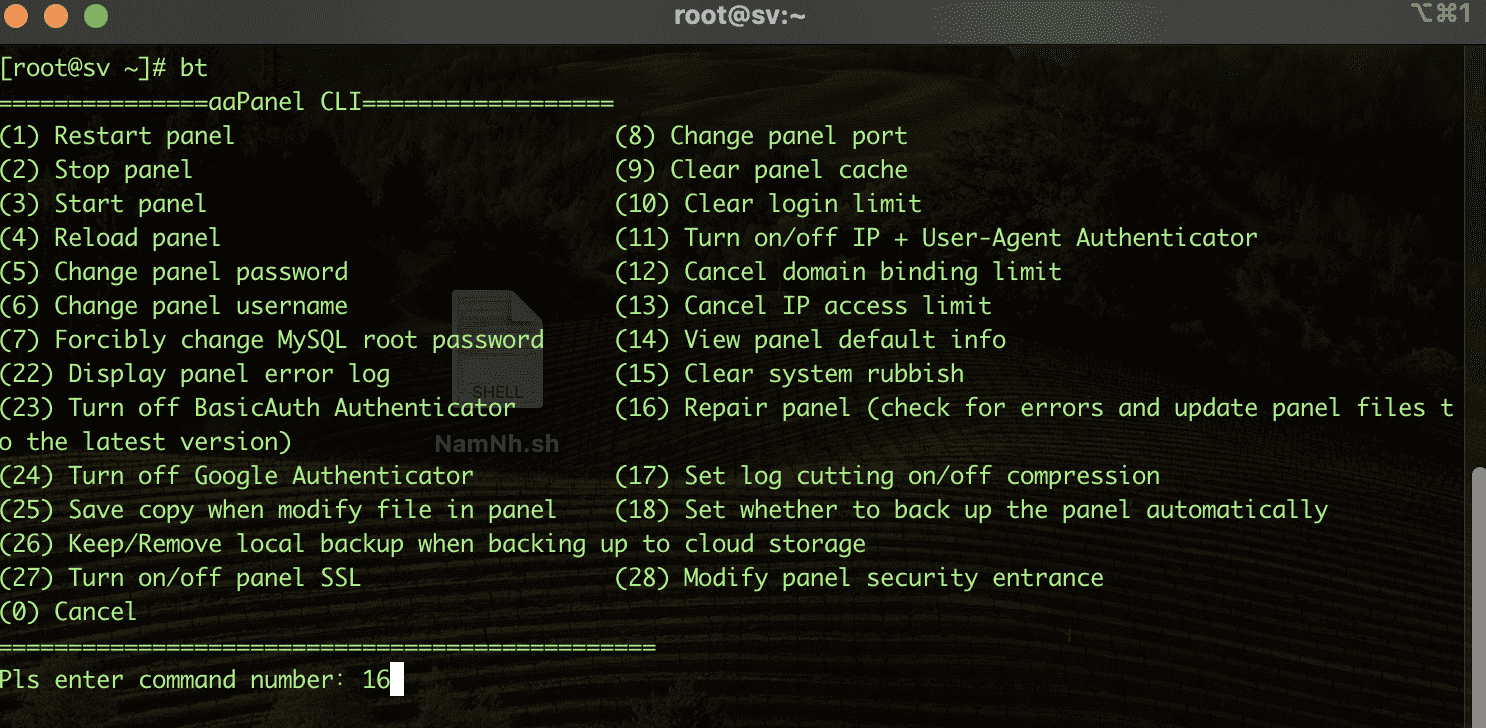Click the ⌥⌘1 window shortcut indicator
Viewport: 1486px width, 728px height.
(1439, 14)
